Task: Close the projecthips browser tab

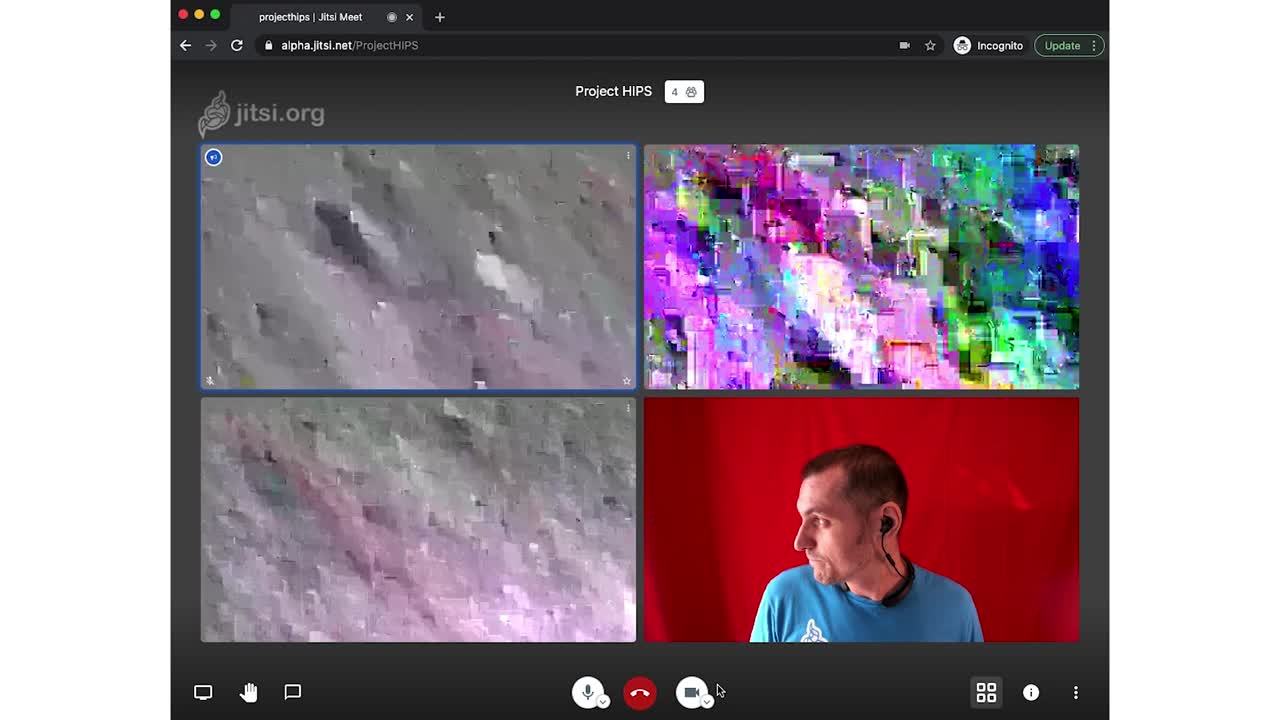Action: click(x=409, y=17)
